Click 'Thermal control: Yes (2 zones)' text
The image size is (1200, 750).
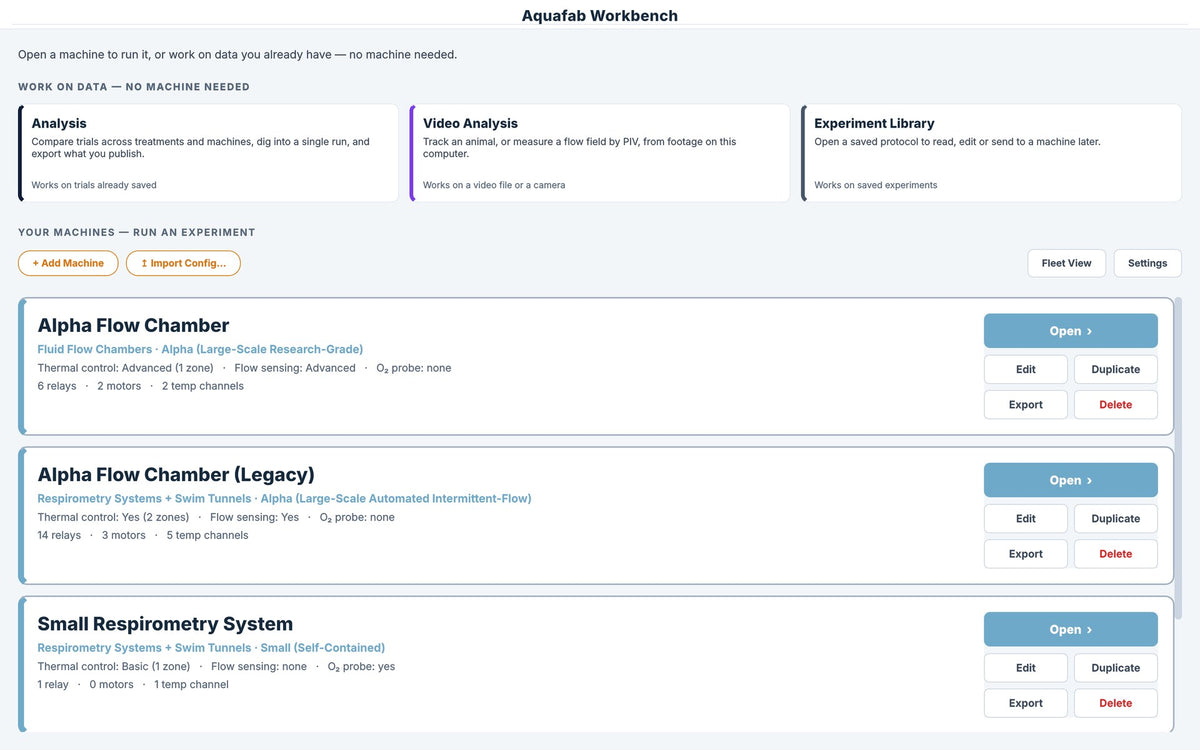[x=113, y=517]
